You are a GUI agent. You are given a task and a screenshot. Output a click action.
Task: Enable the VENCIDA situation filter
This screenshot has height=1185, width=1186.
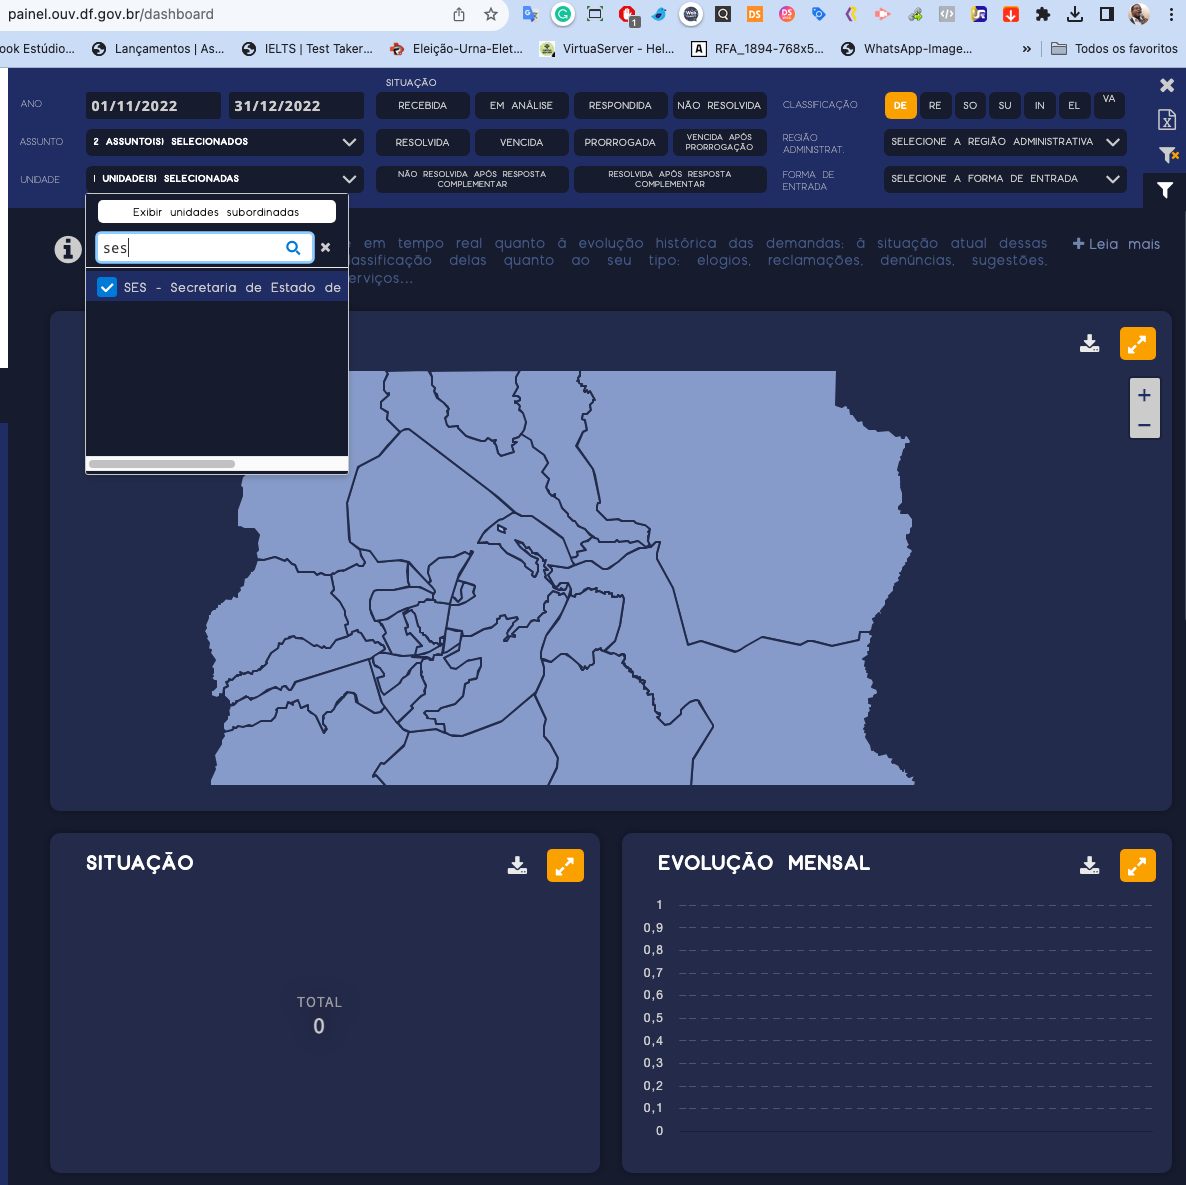tap(521, 142)
